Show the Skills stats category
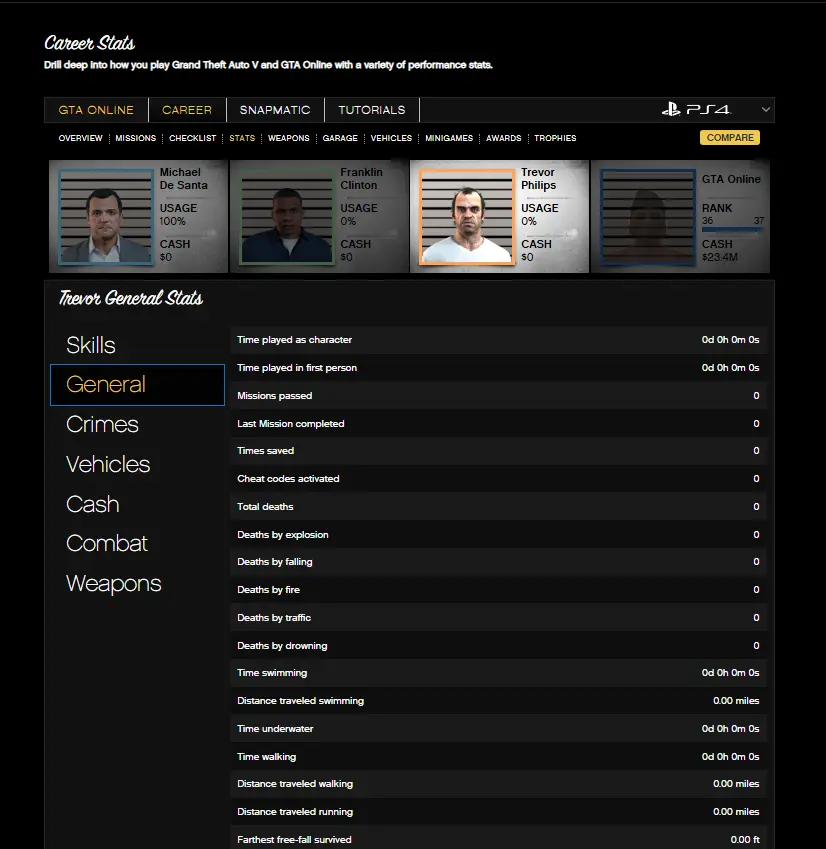This screenshot has height=849, width=826. [91, 345]
